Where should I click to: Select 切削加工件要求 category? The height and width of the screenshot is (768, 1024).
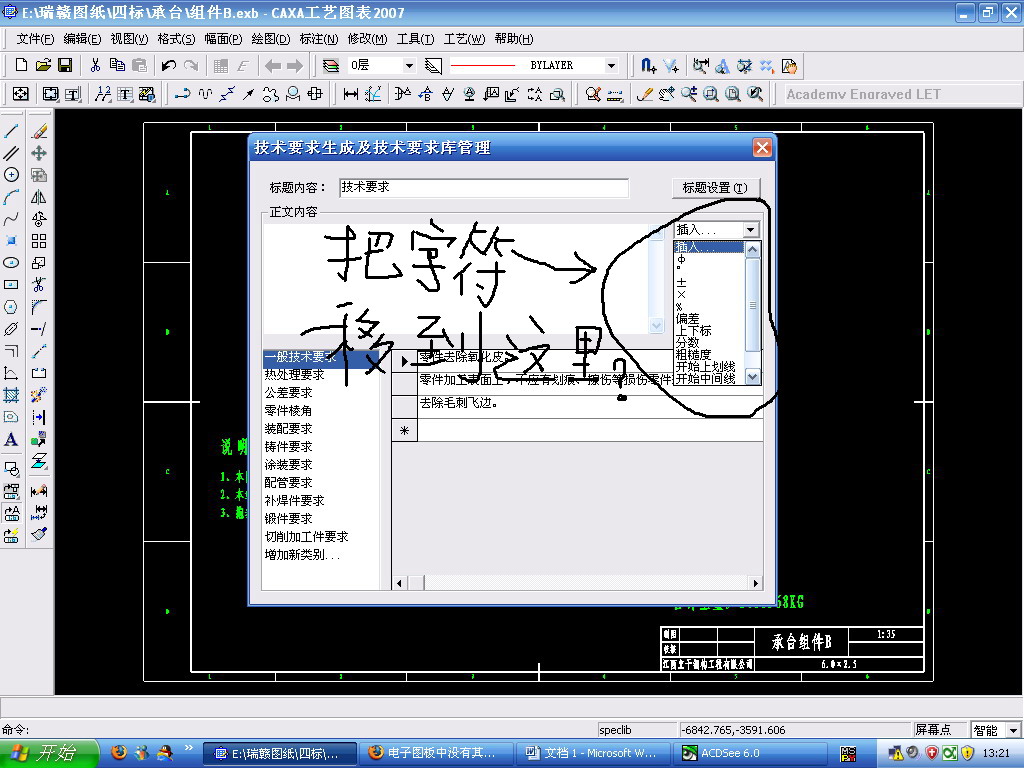306,536
